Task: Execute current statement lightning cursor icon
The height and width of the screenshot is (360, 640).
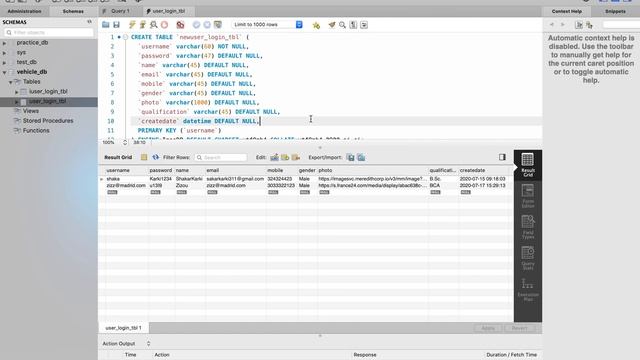Action: pyautogui.click(x=142, y=25)
